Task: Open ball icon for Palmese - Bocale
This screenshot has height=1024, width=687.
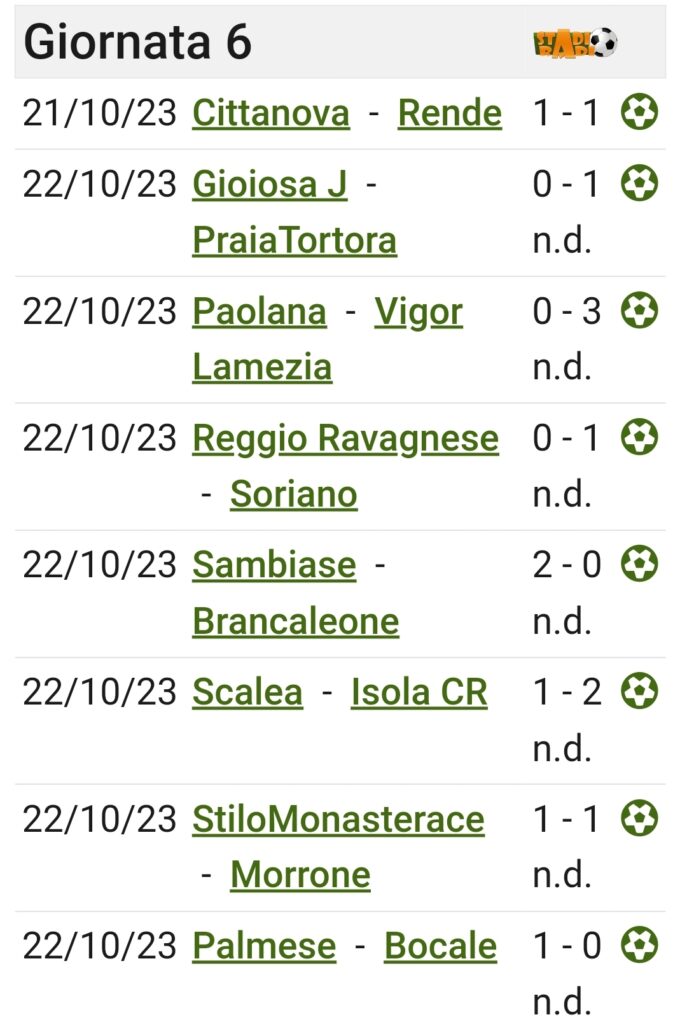Action: point(639,945)
